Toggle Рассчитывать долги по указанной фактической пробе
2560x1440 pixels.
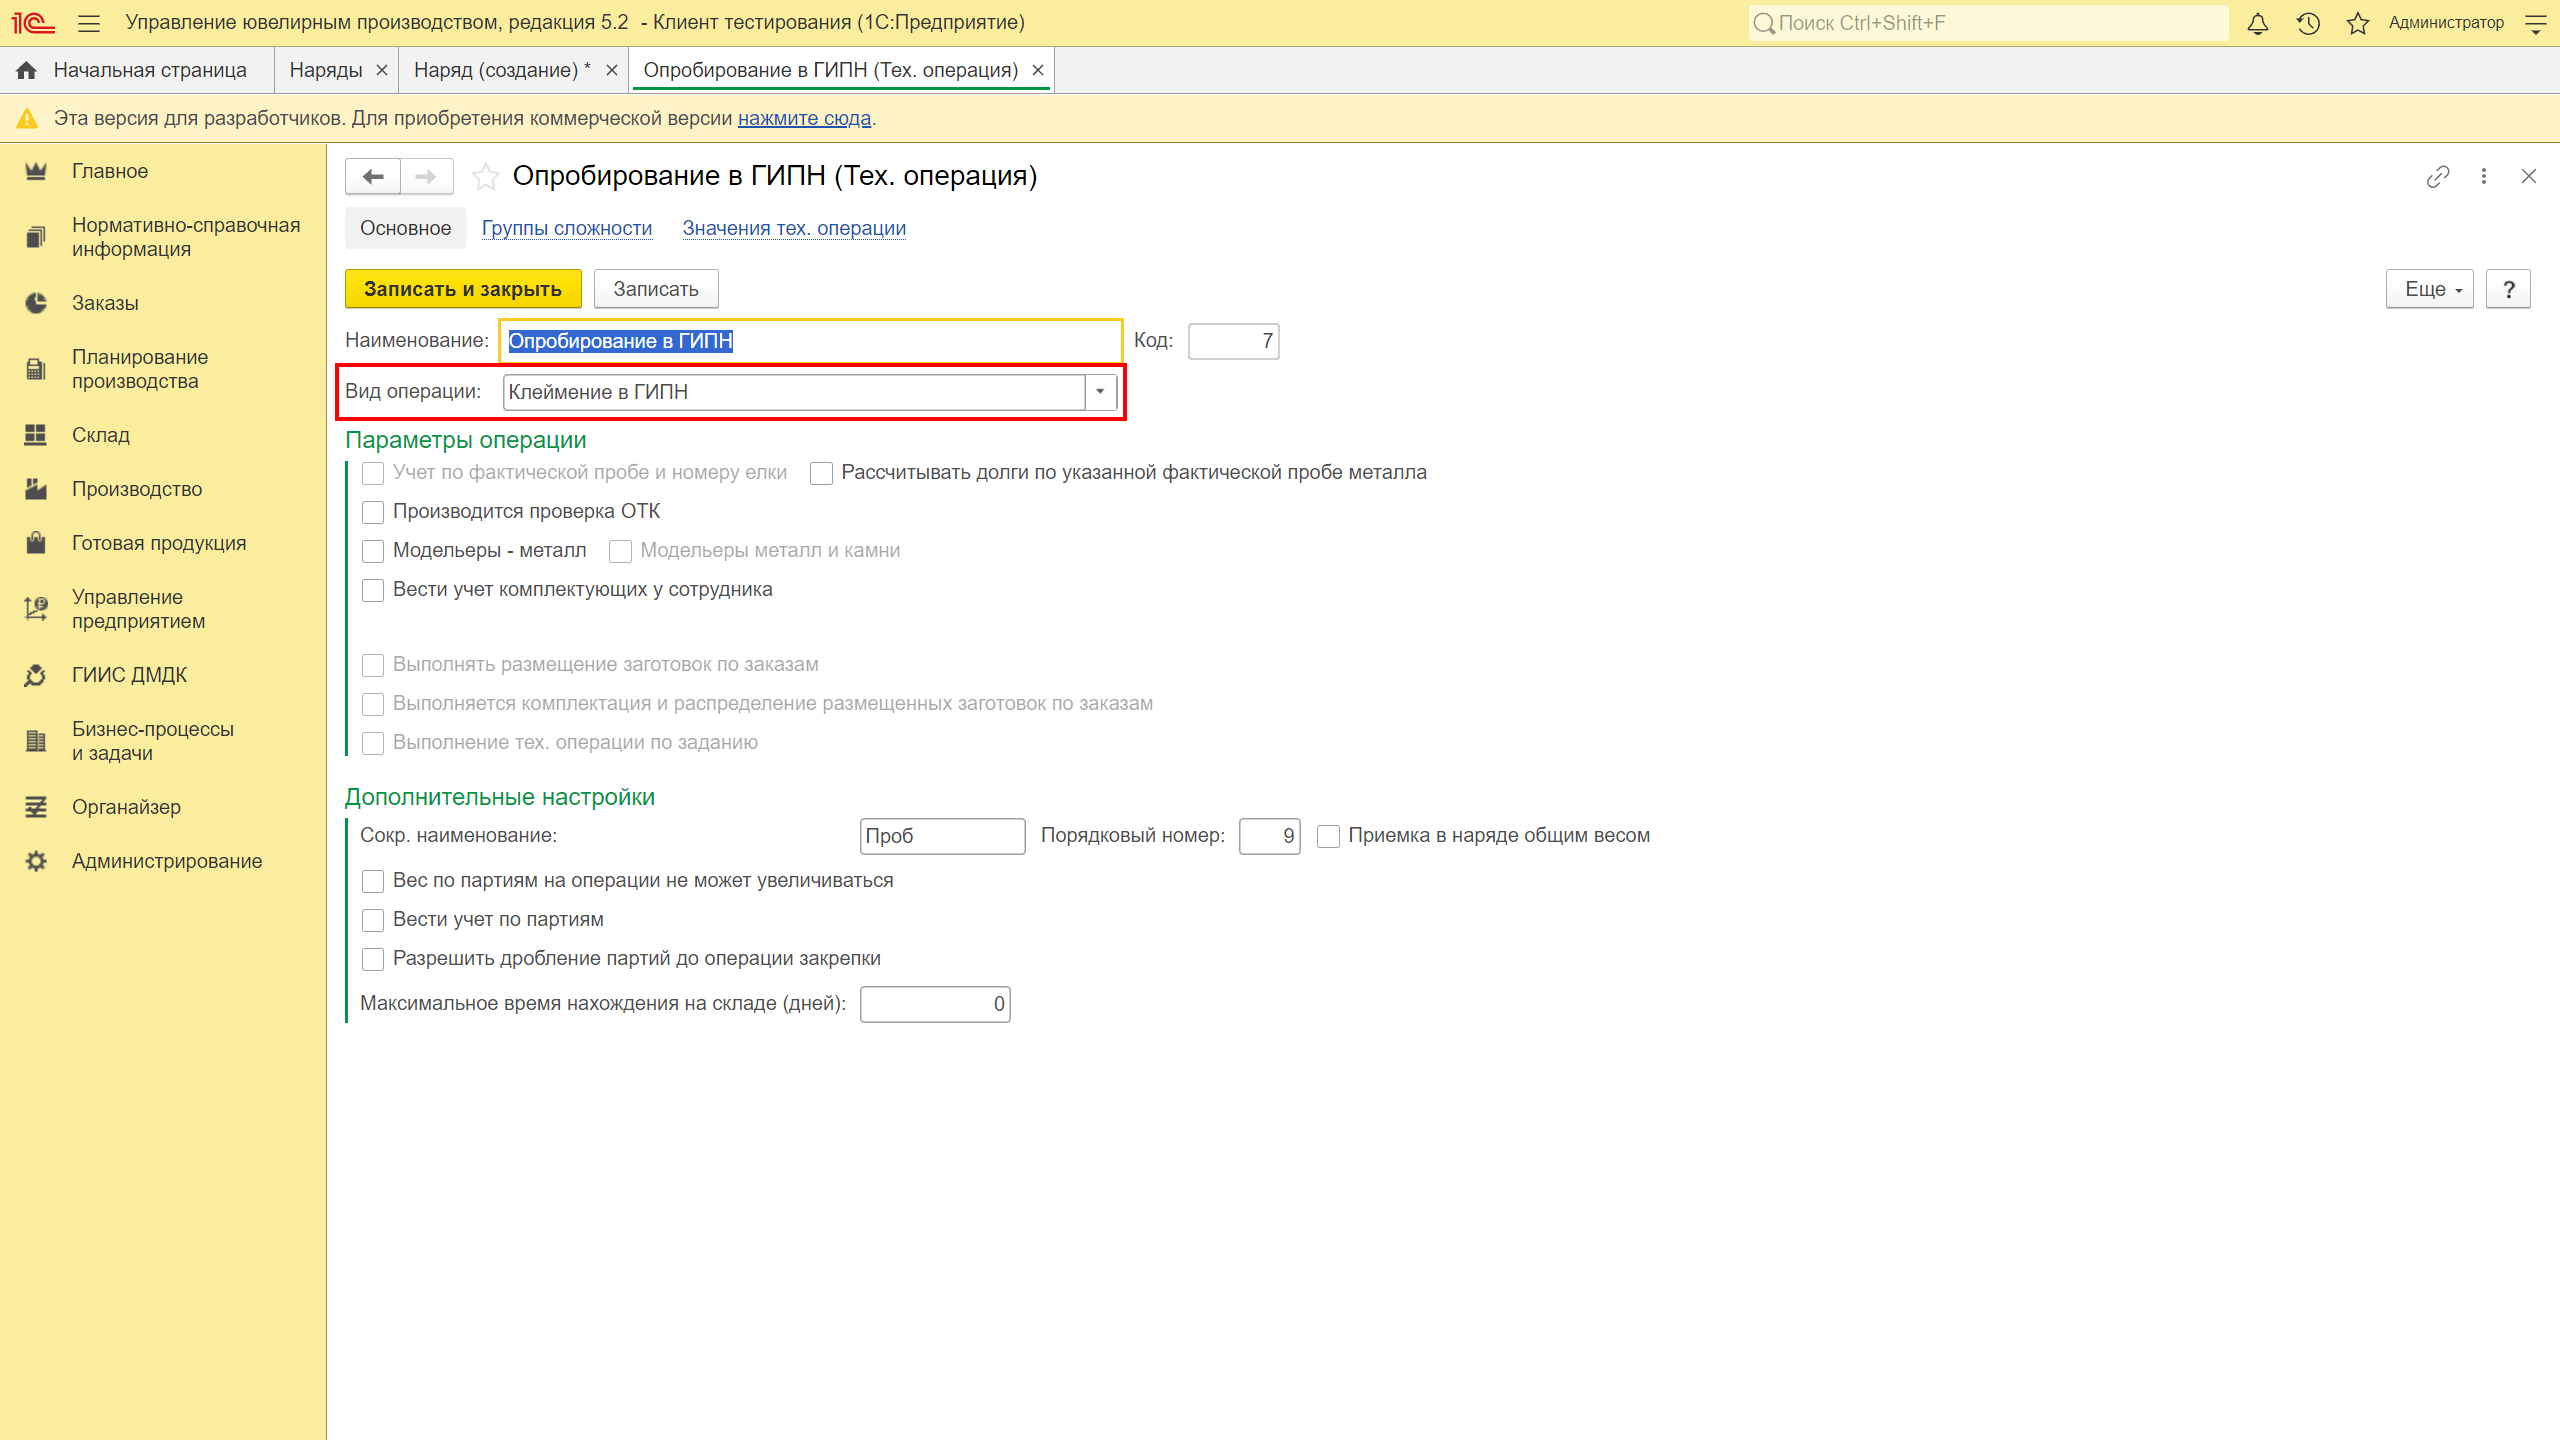(821, 473)
